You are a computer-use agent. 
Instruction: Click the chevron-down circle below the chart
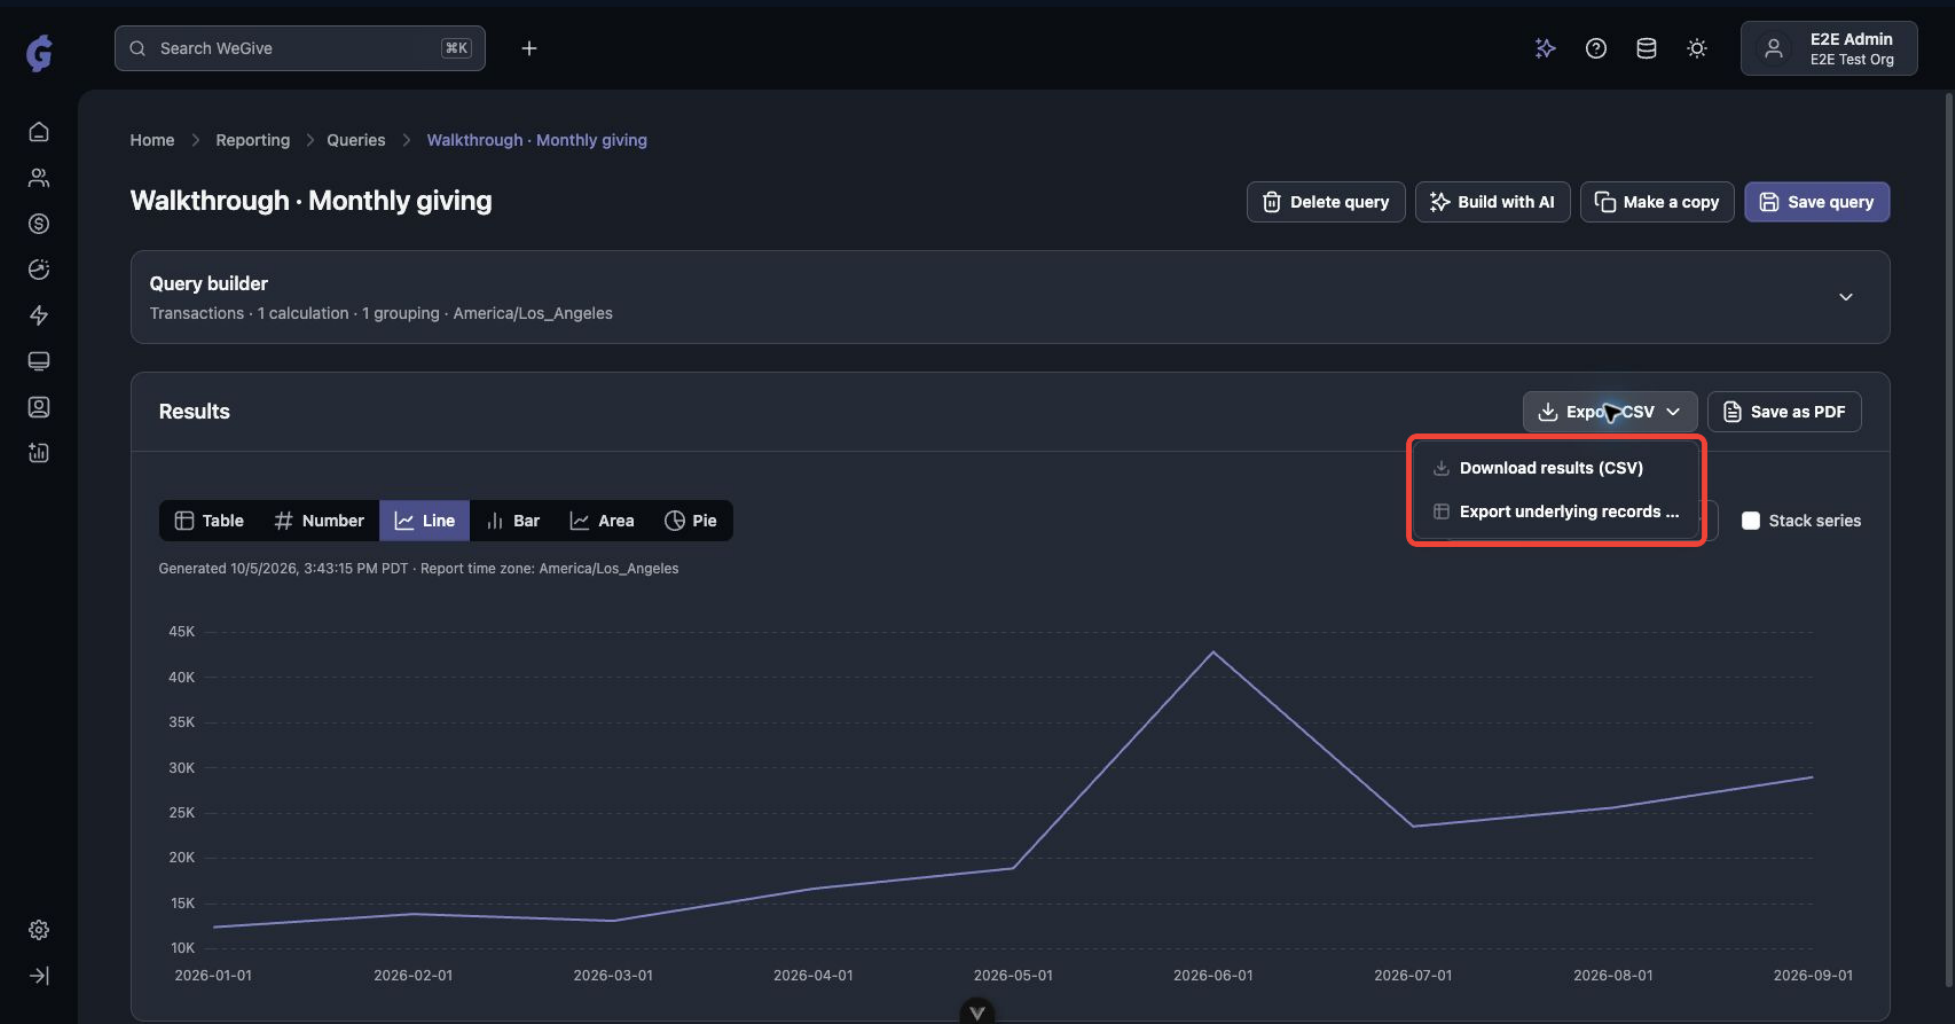977,1011
